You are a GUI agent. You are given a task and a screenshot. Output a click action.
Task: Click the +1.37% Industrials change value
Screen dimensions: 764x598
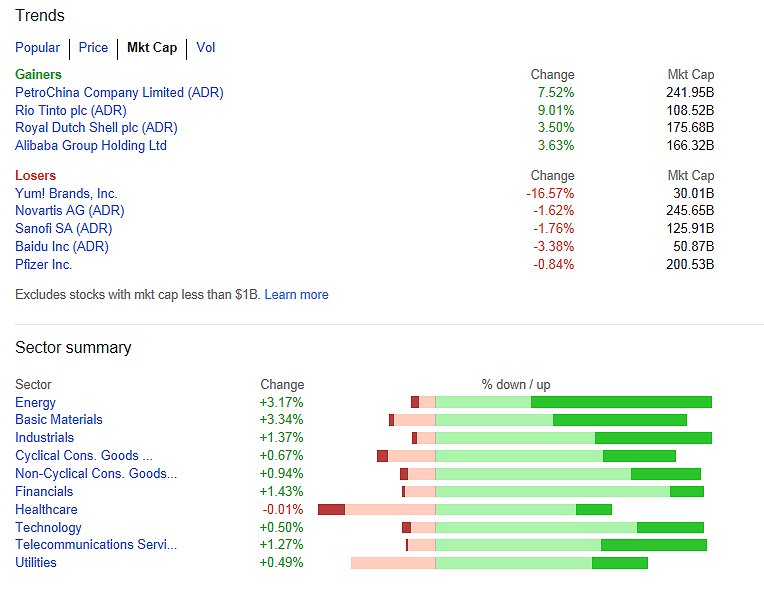coord(282,438)
